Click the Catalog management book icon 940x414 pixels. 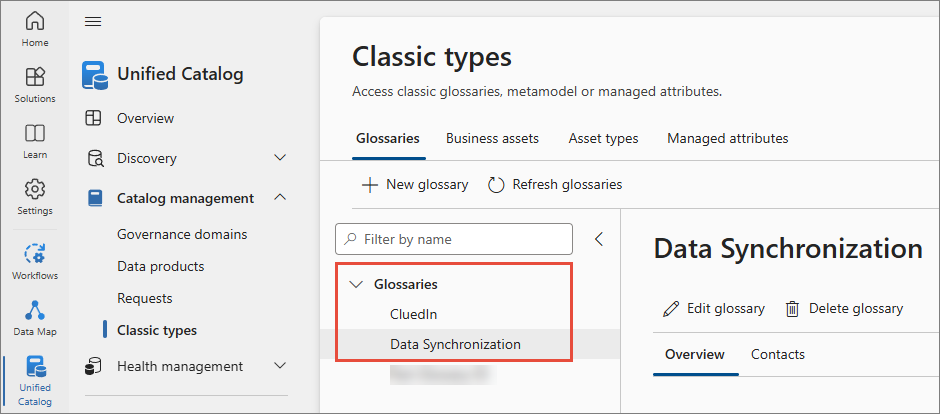[95, 198]
